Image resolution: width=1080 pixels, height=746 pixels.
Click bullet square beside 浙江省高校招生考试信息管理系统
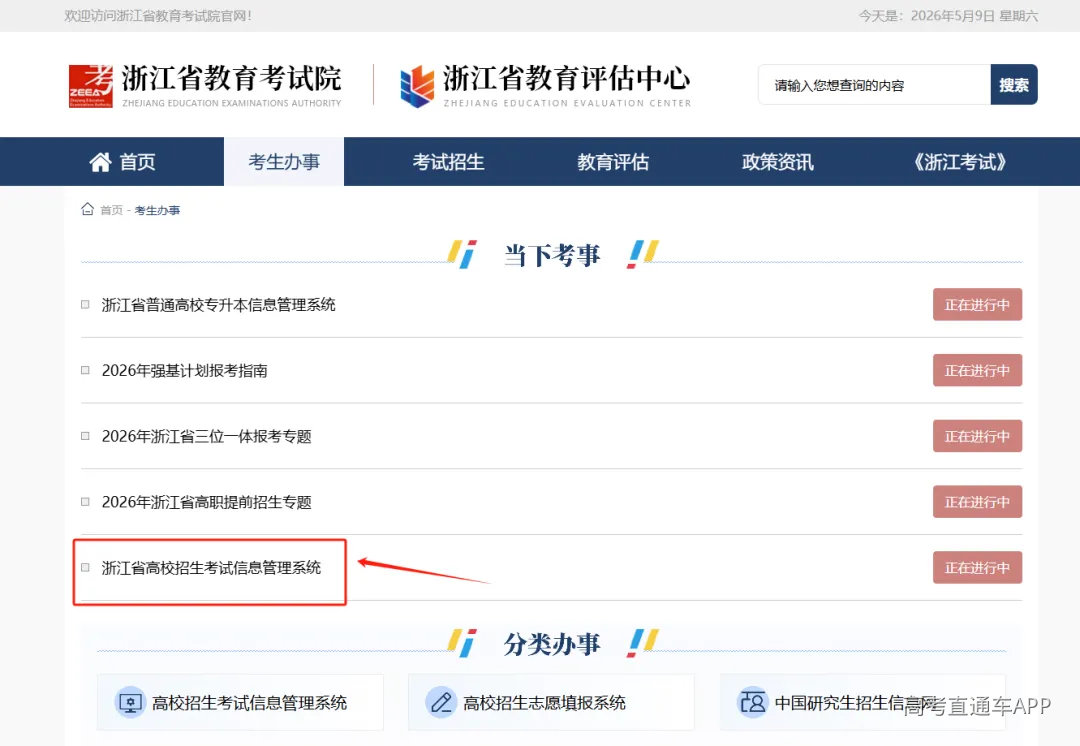[85, 568]
